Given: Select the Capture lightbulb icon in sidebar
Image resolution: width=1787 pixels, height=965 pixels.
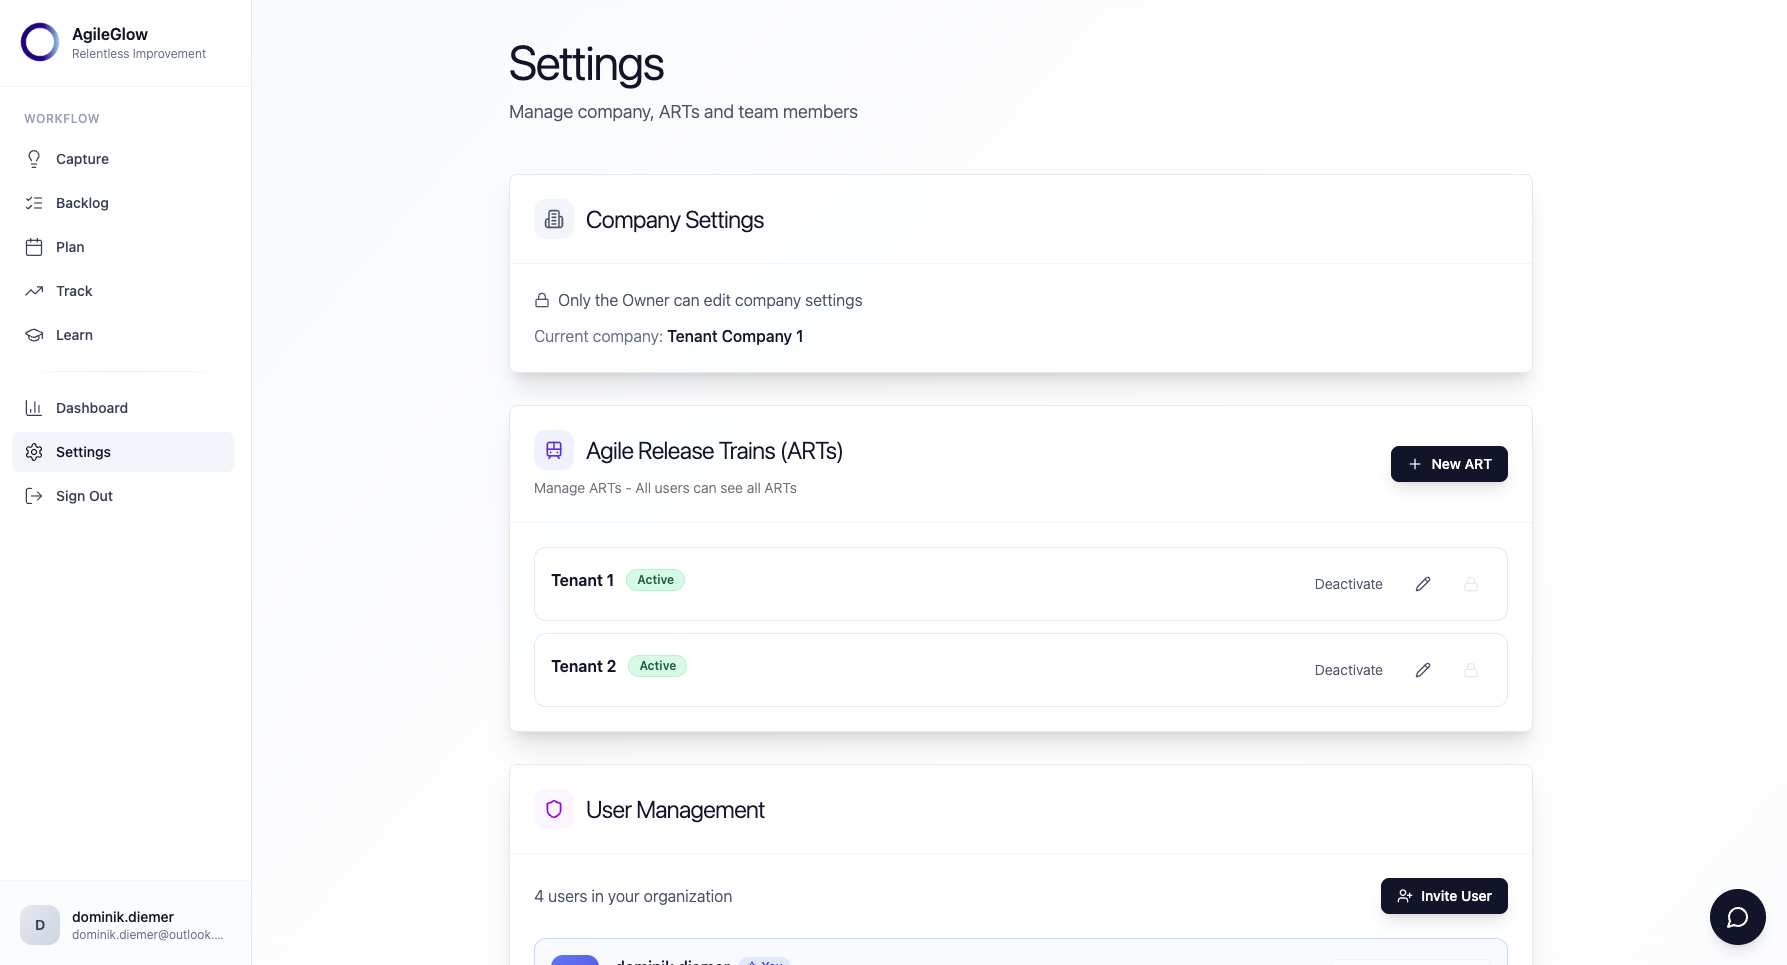Looking at the screenshot, I should (x=33, y=159).
